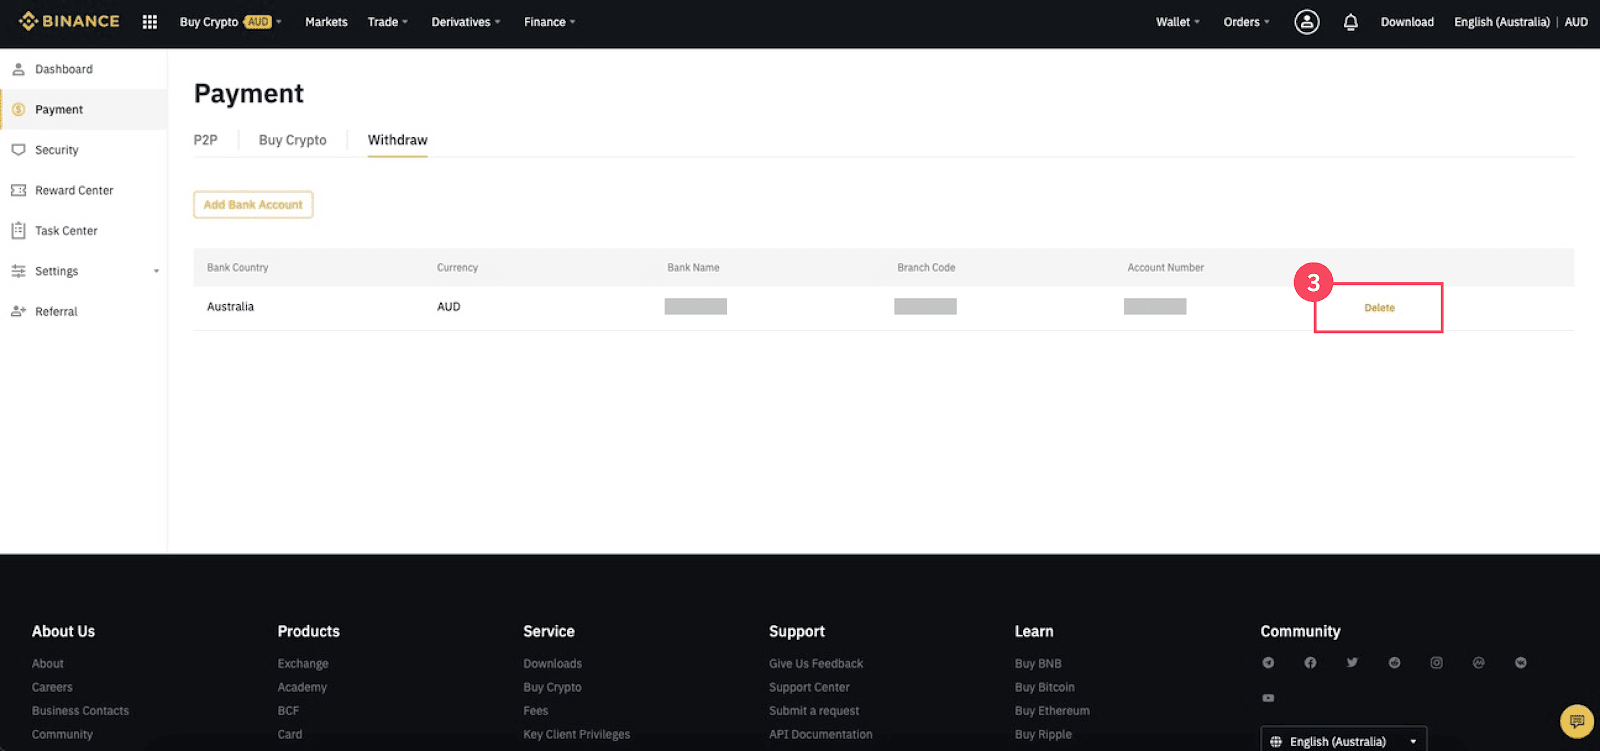Select the Withdraw tab
This screenshot has height=751, width=1600.
click(397, 140)
